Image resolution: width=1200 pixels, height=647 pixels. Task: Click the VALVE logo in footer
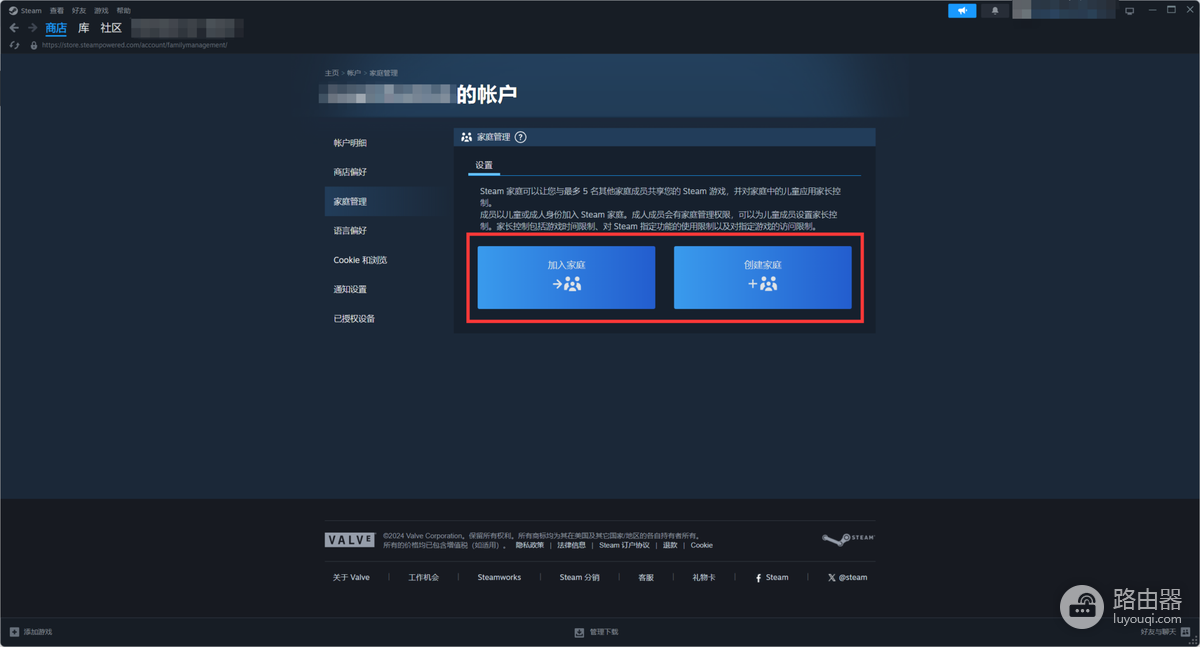tap(350, 540)
